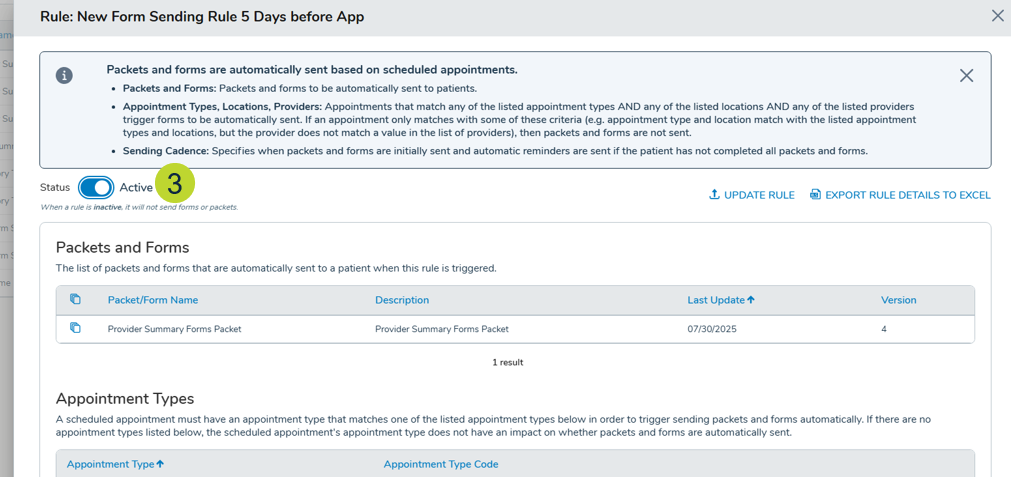The image size is (1011, 477).
Task: Sort by Appointment Type Code column
Action: pyautogui.click(x=440, y=464)
